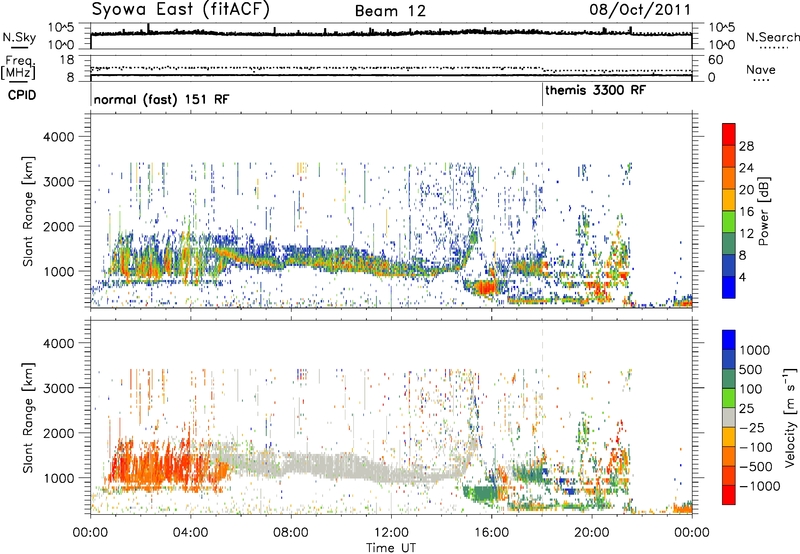
Task: Click the 'Beam 12' label
Action: (390, 11)
